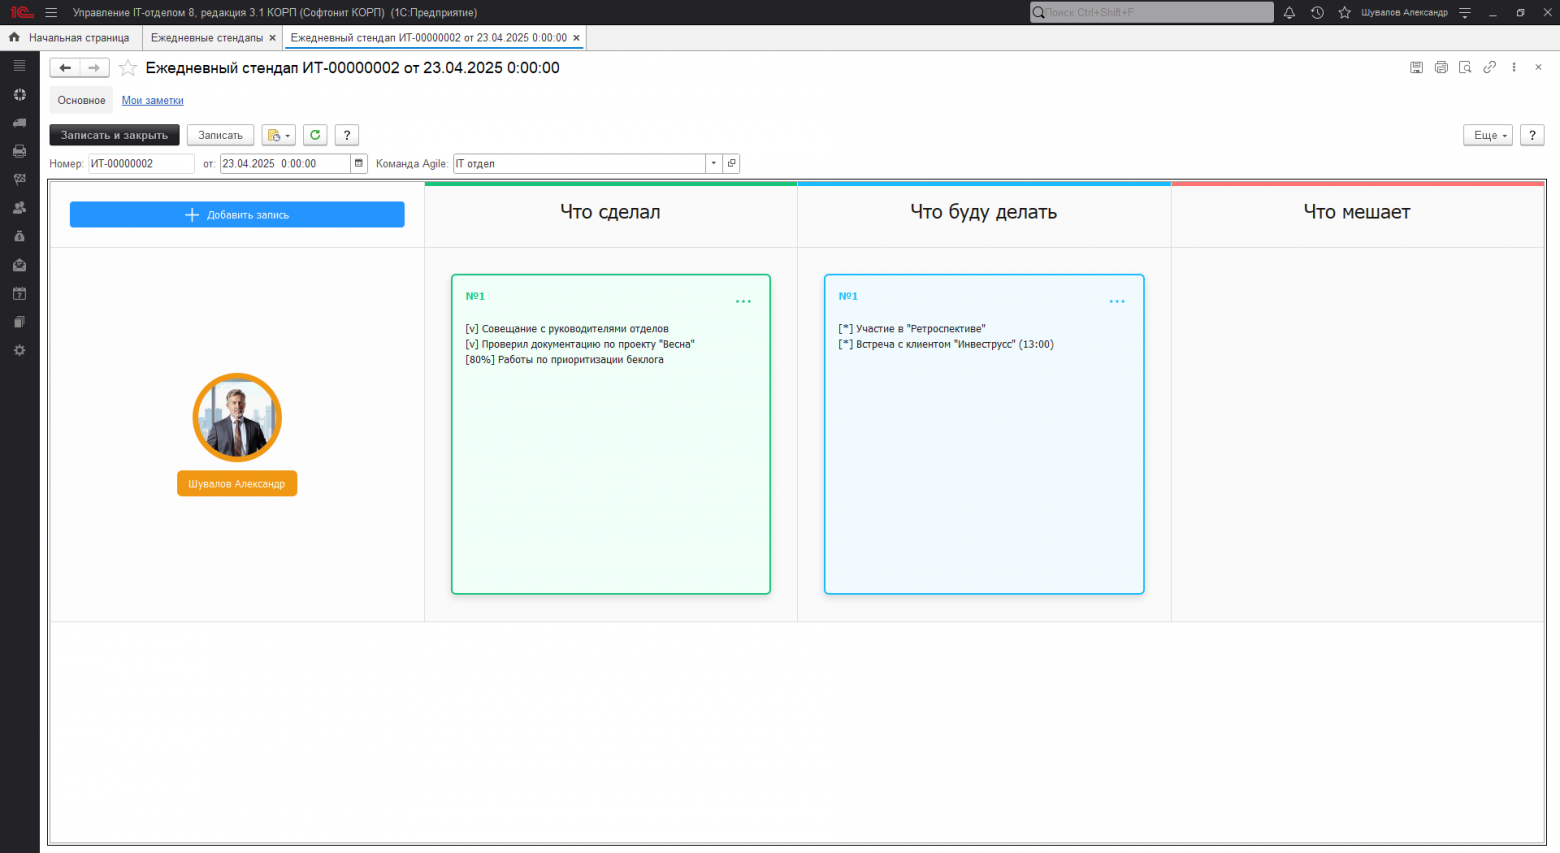
Task: Click Что мешает column header
Action: (1357, 212)
